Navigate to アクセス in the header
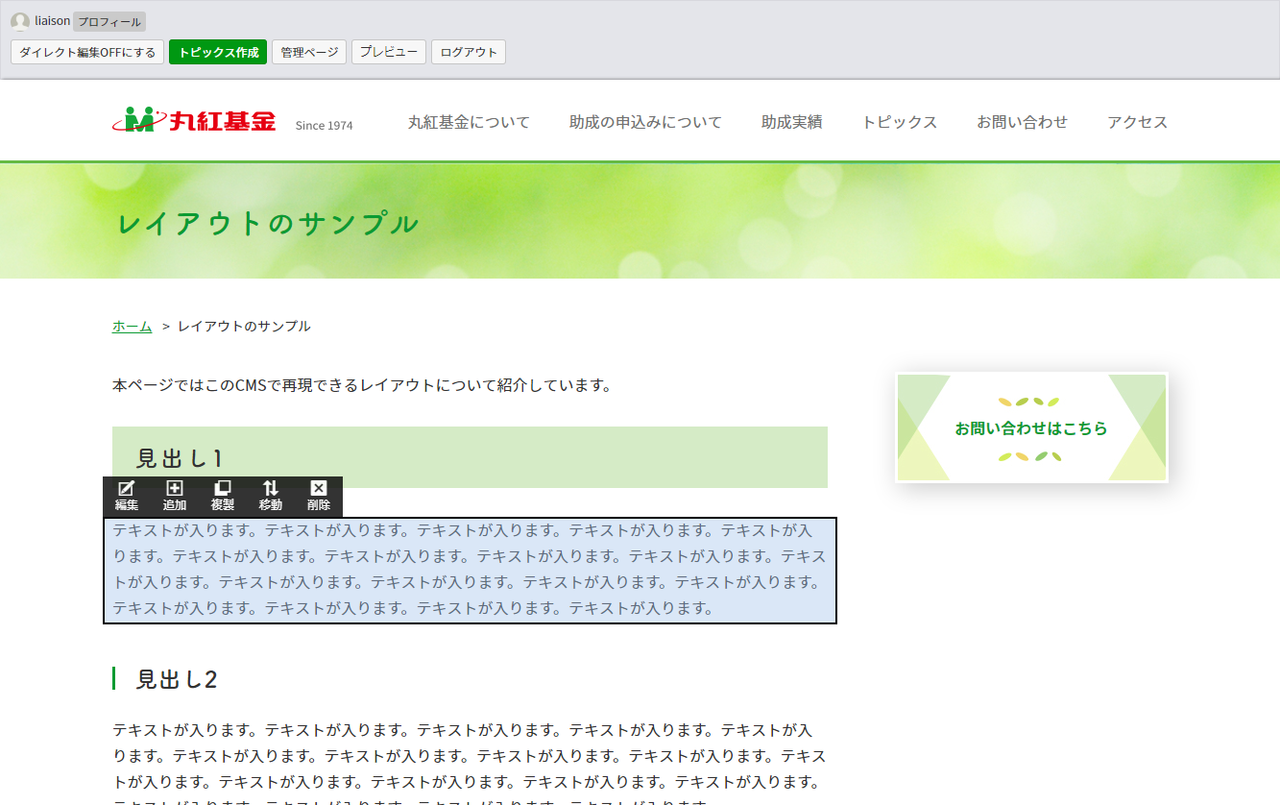This screenshot has width=1280, height=805. [x=1137, y=122]
